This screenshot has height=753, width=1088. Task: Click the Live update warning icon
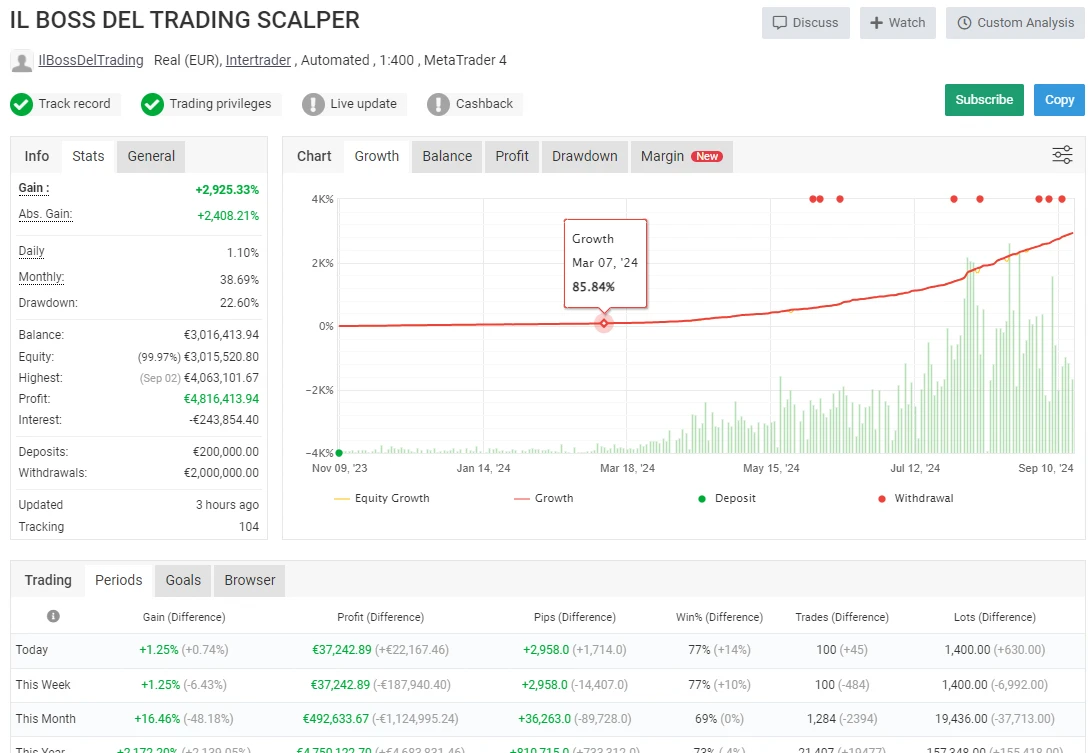tap(313, 104)
